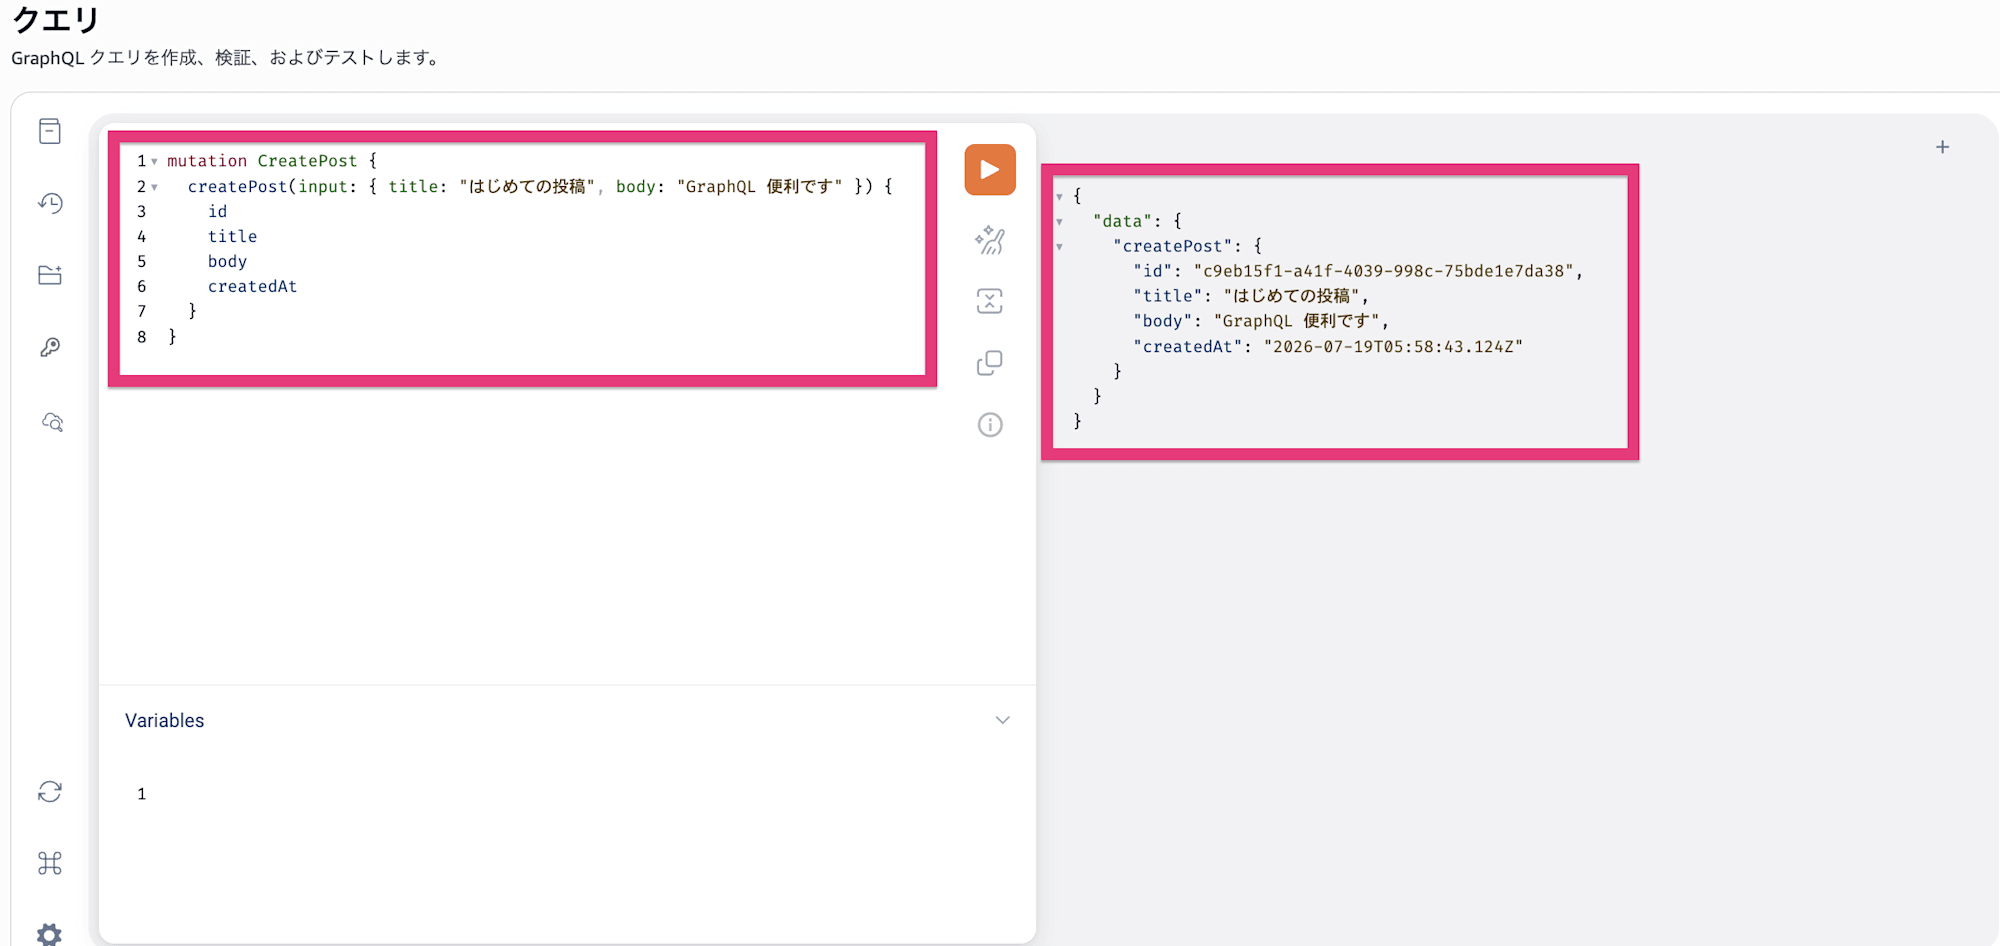
Task: Run the CreatePost mutation with play button
Action: (x=990, y=170)
